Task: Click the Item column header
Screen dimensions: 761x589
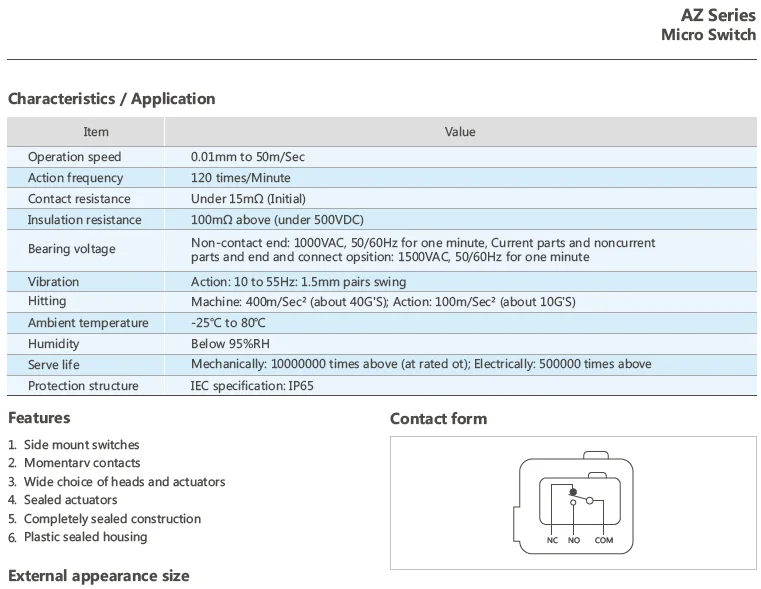Action: 96,132
